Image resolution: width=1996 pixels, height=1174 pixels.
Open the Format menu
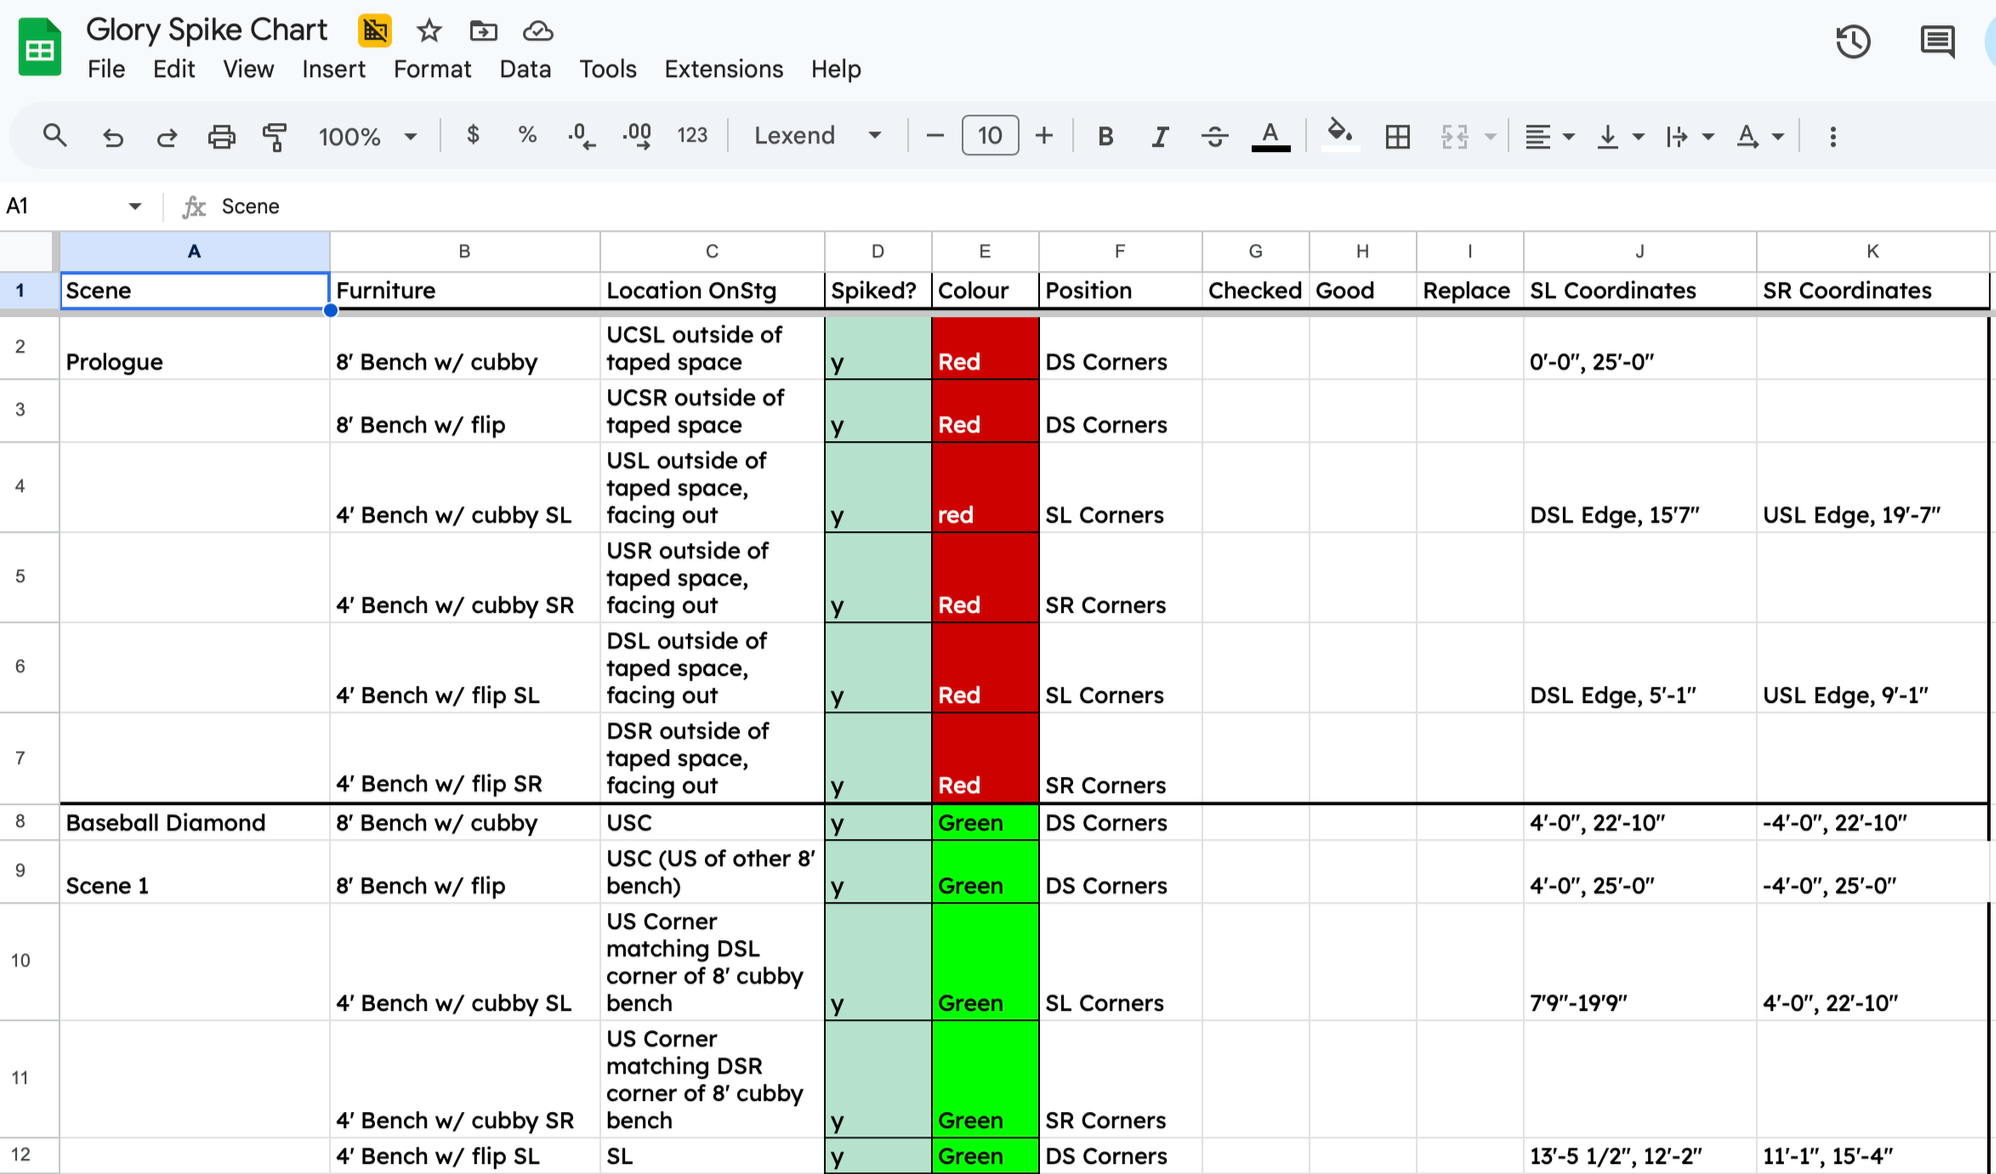432,69
